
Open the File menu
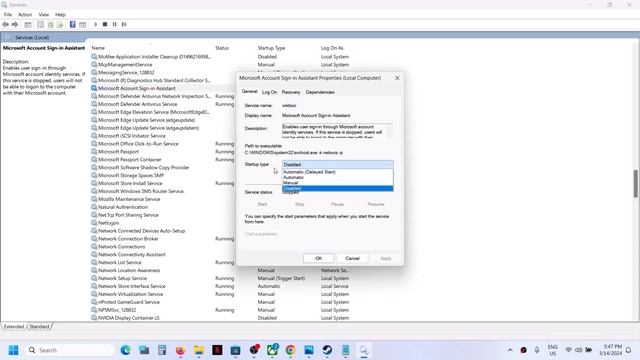pos(8,15)
